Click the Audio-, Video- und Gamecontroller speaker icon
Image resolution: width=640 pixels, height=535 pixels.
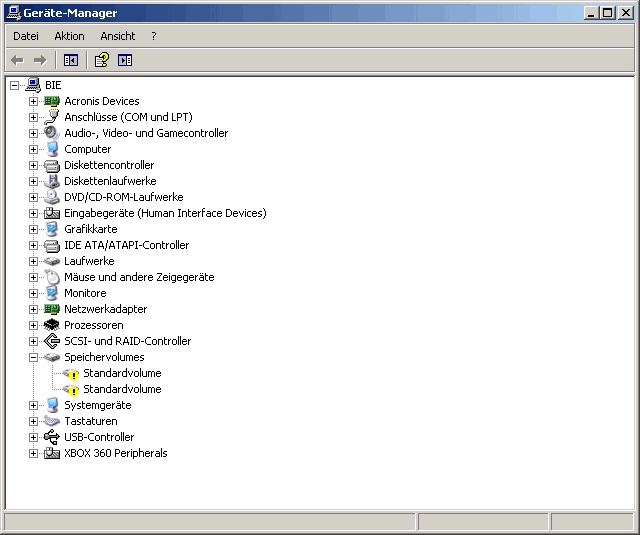click(x=52, y=133)
